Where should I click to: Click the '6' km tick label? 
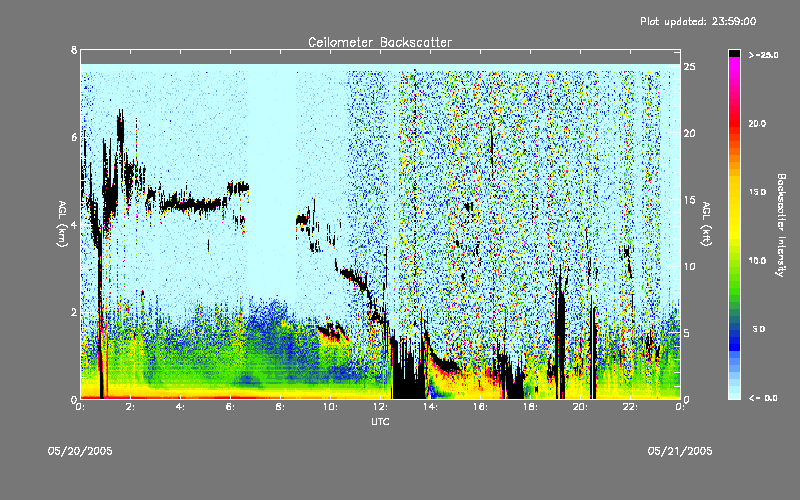pyautogui.click(x=74, y=137)
